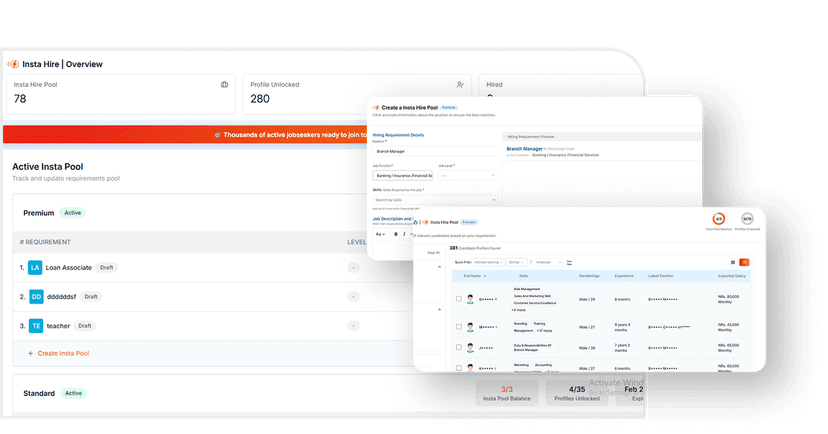Check the first candidate row with Risk Management skill
Viewport: 828px width, 434px height.
point(458,299)
